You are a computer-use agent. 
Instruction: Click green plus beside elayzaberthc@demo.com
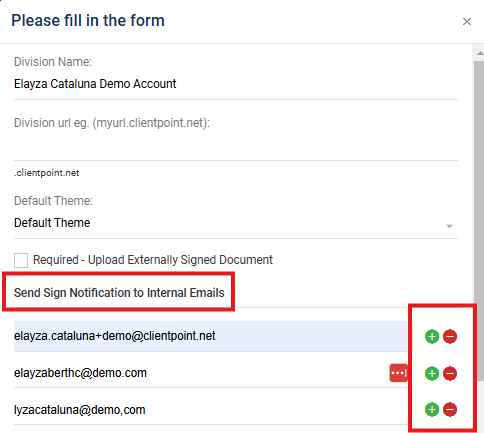point(432,373)
